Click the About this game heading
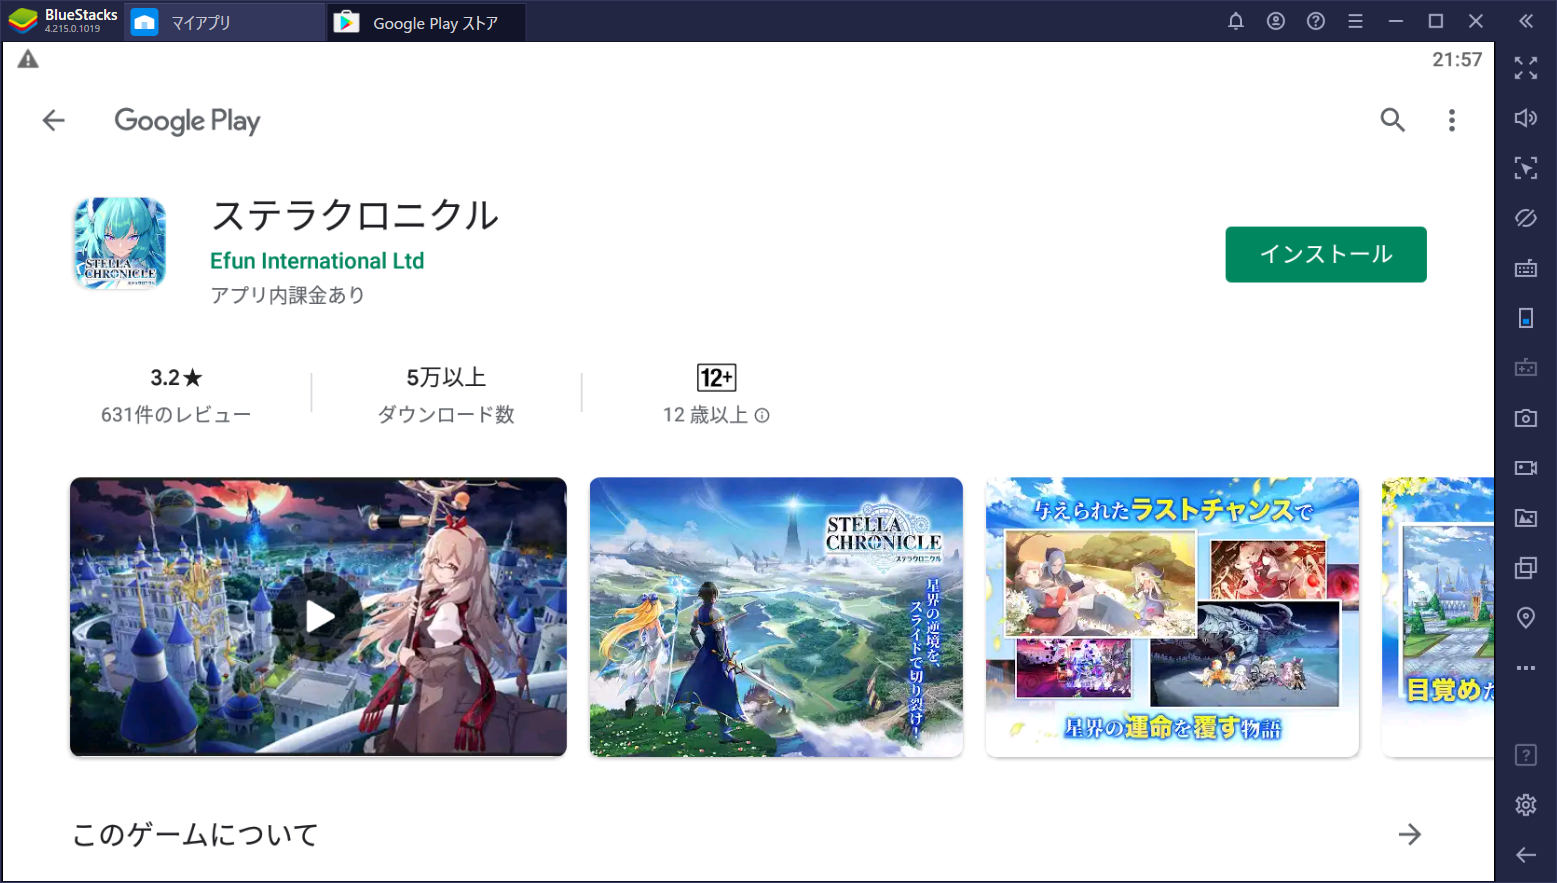The image size is (1557, 883). [195, 834]
